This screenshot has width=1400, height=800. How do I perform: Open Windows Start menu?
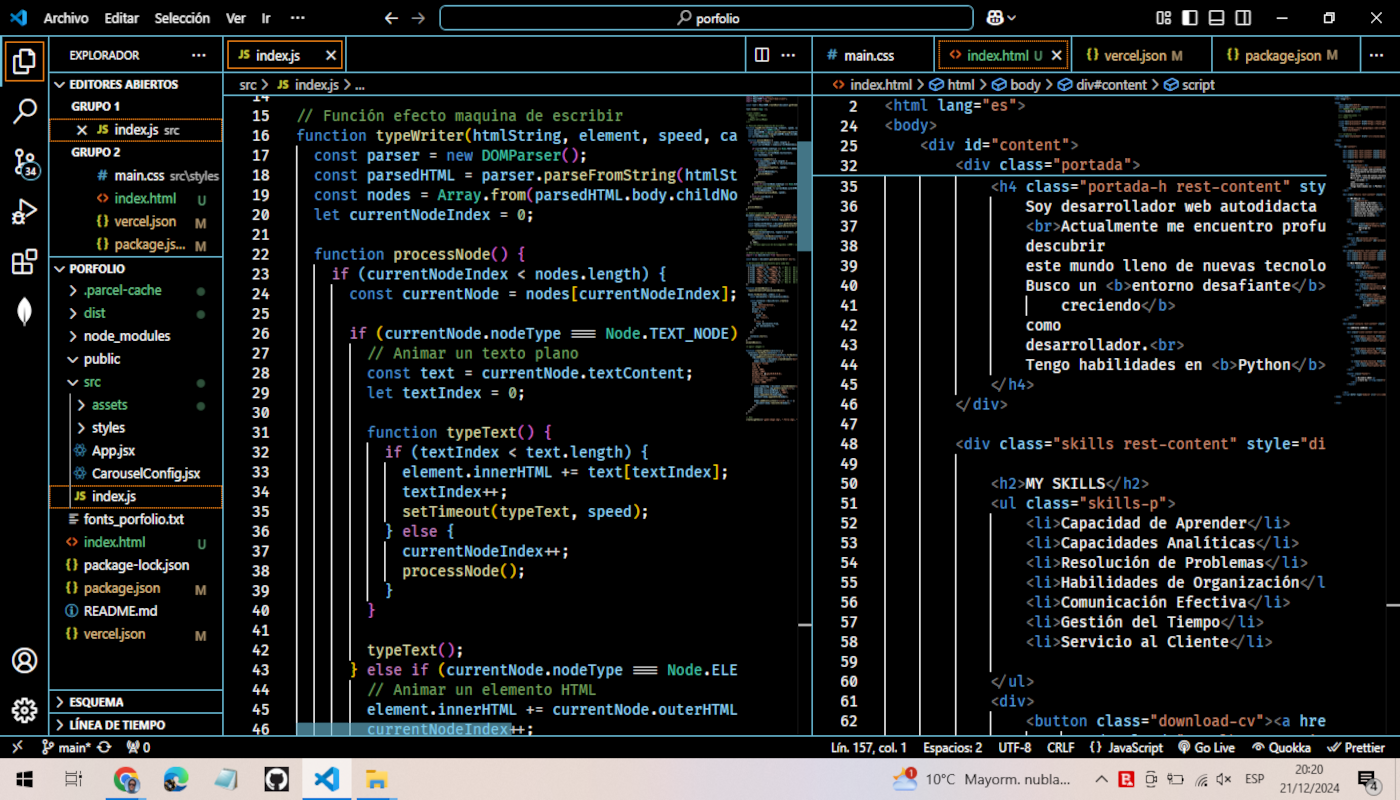[x=24, y=779]
